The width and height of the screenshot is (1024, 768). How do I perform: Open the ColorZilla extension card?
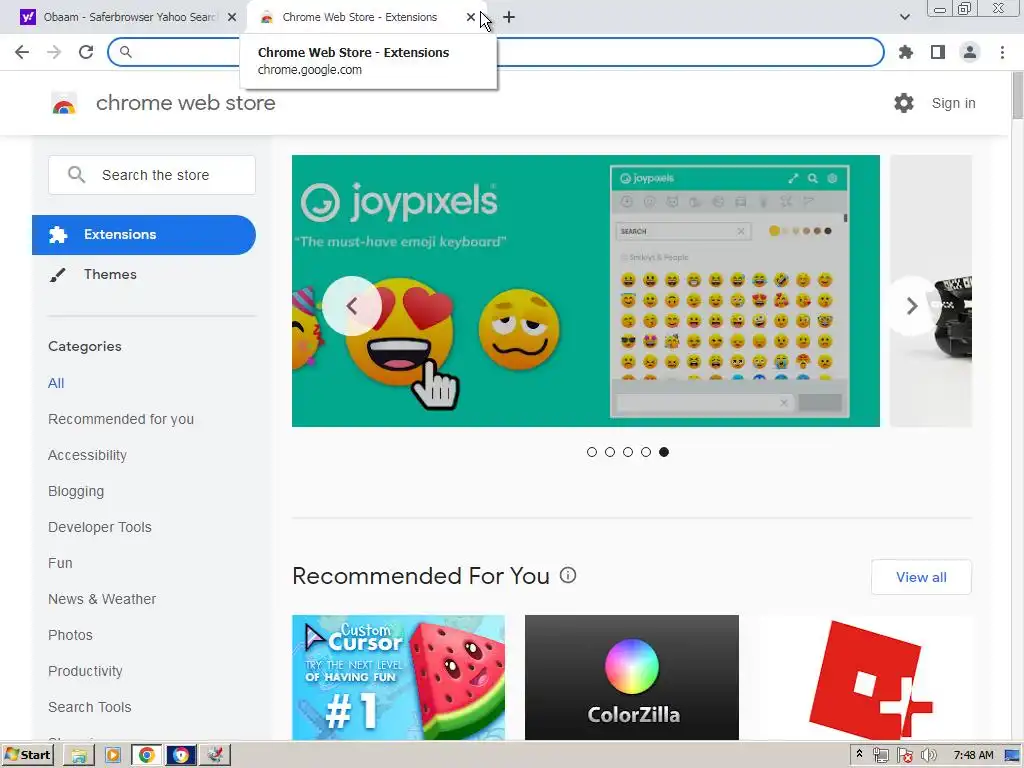[632, 677]
